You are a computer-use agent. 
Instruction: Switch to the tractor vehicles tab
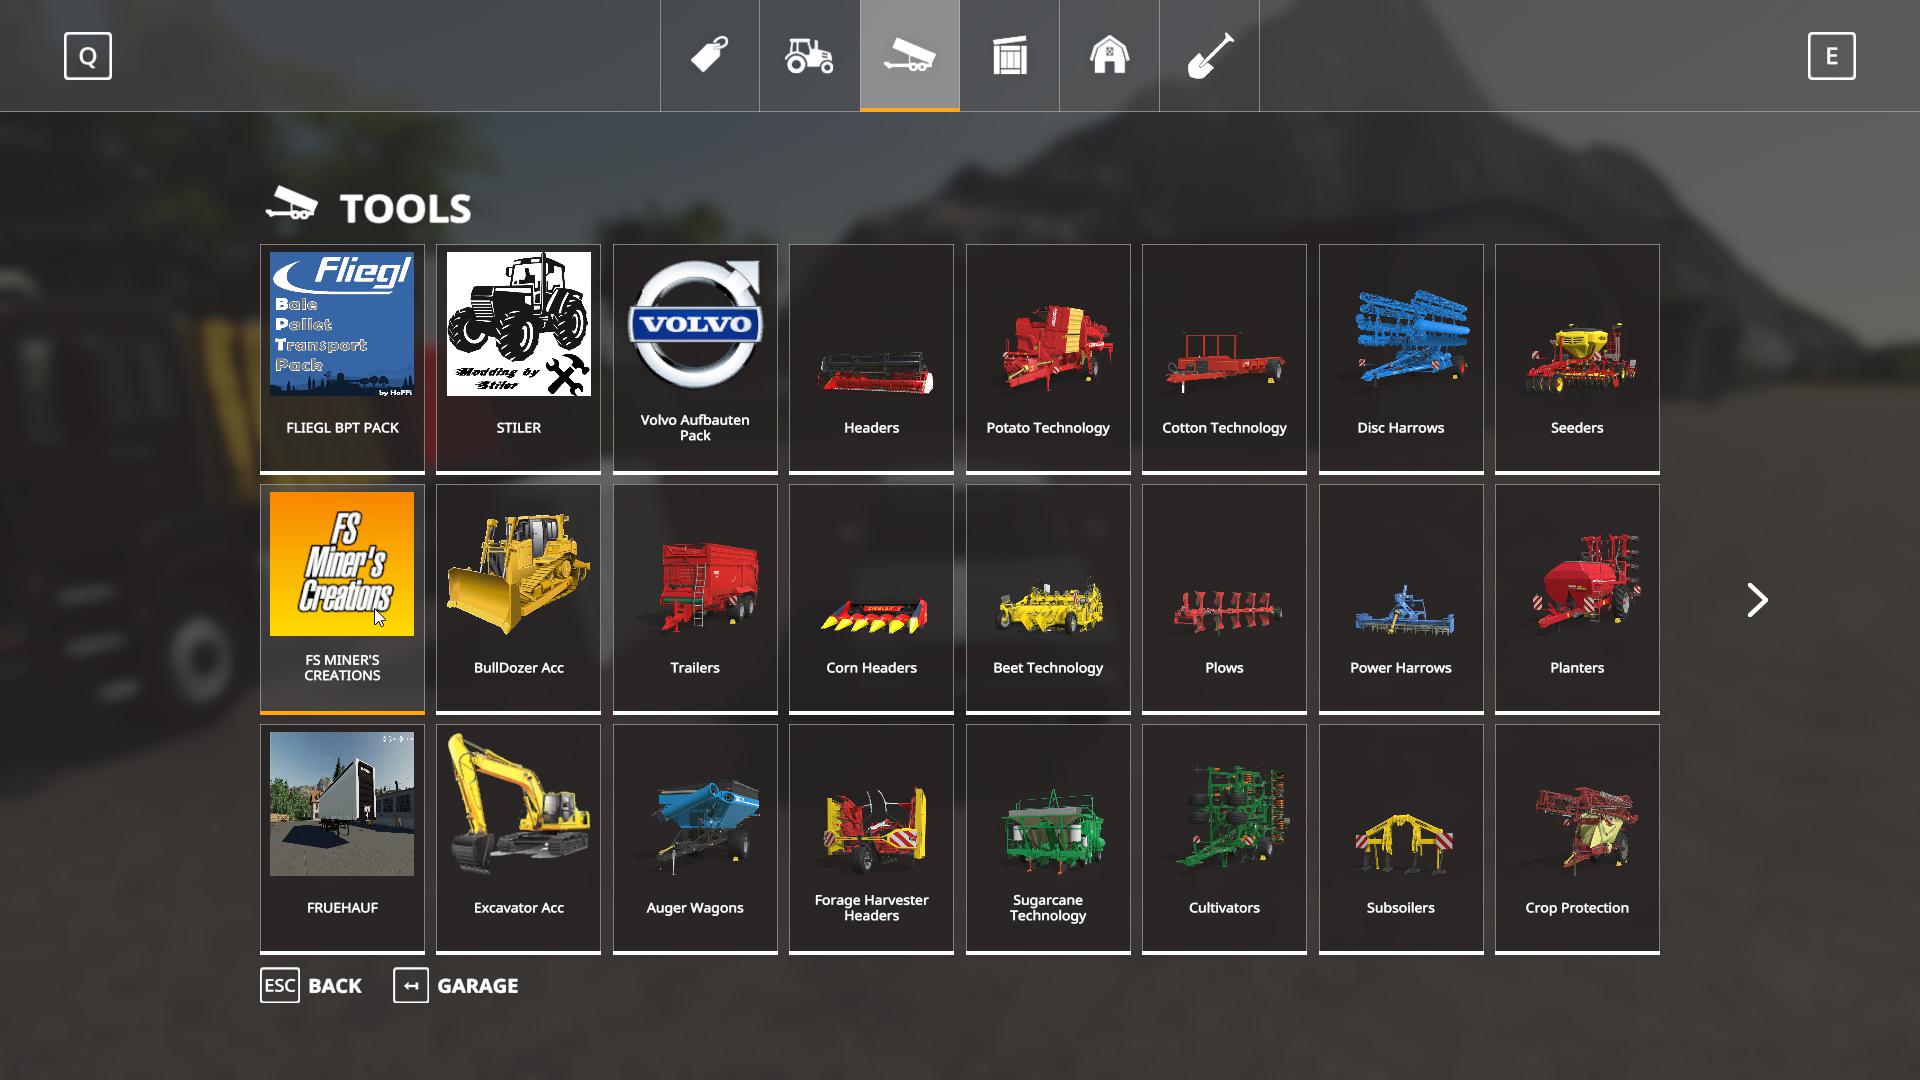(x=809, y=55)
